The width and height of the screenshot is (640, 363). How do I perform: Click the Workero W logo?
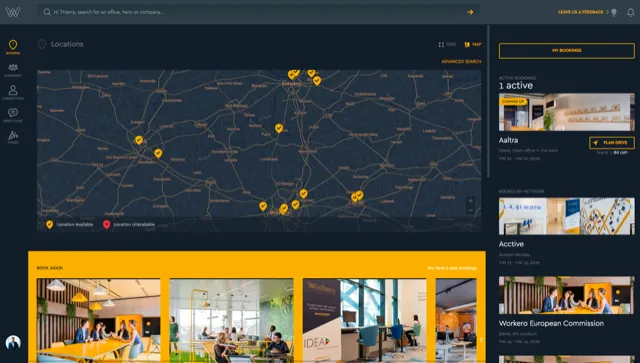coord(13,12)
